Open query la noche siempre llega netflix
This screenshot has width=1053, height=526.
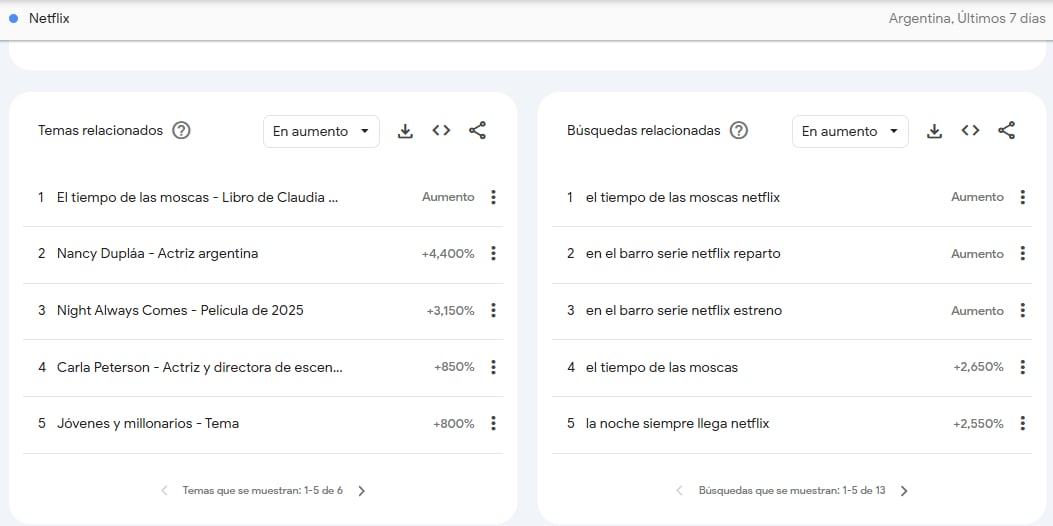coord(678,424)
